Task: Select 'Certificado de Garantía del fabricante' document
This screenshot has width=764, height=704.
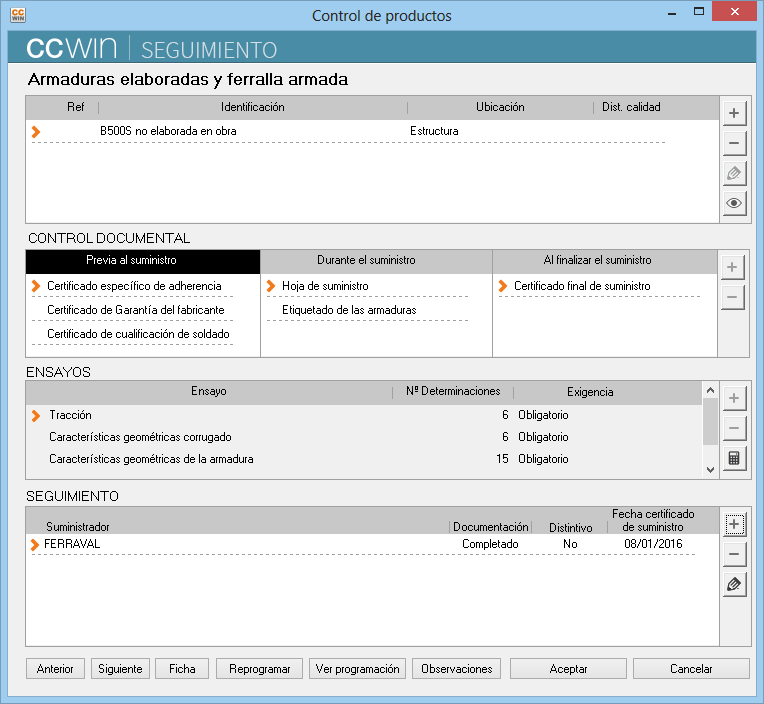Action: 135,310
